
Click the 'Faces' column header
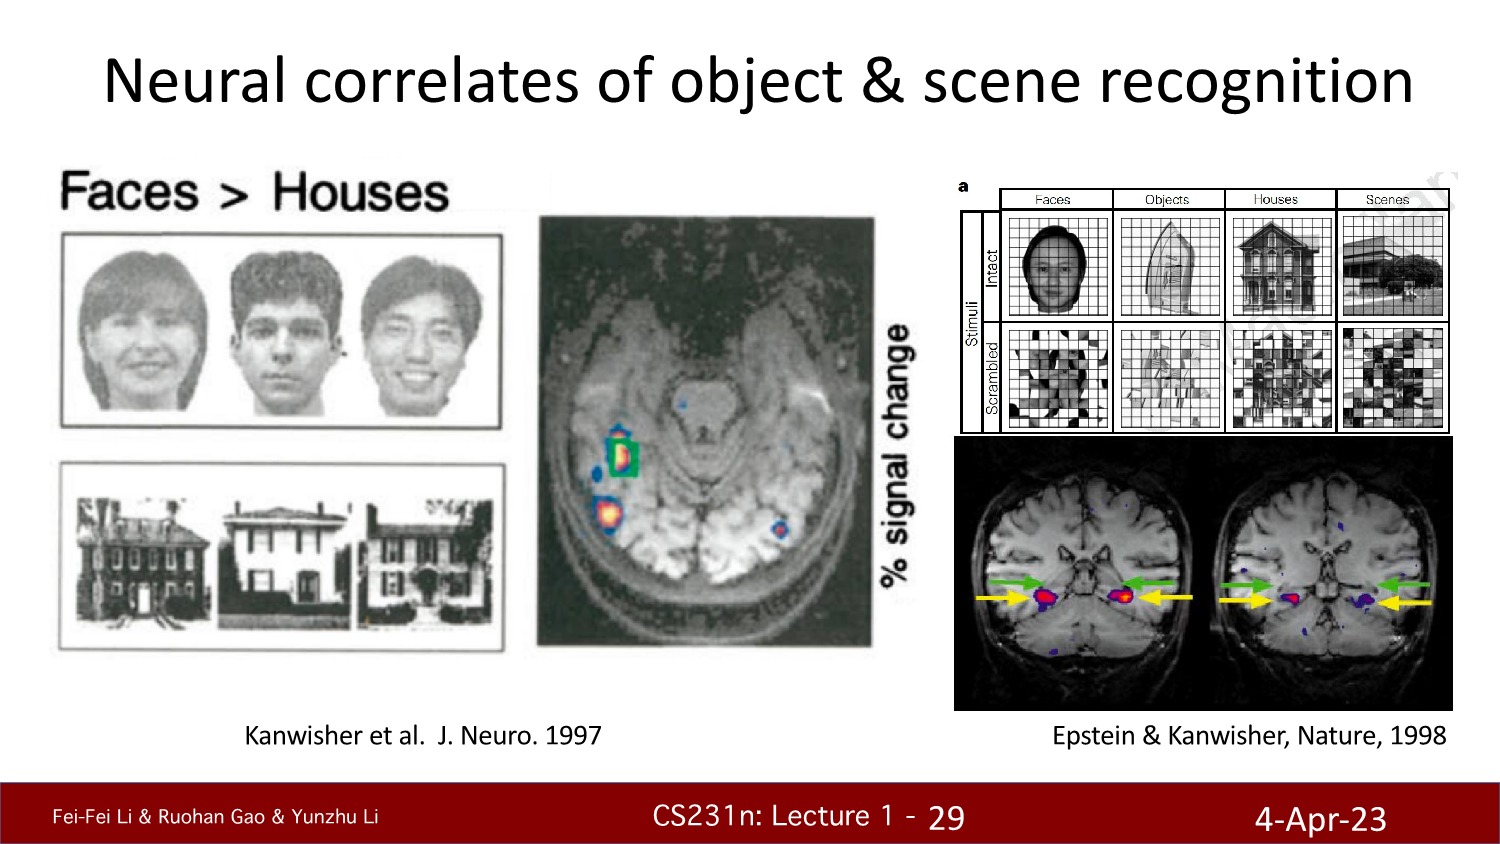pos(1055,199)
